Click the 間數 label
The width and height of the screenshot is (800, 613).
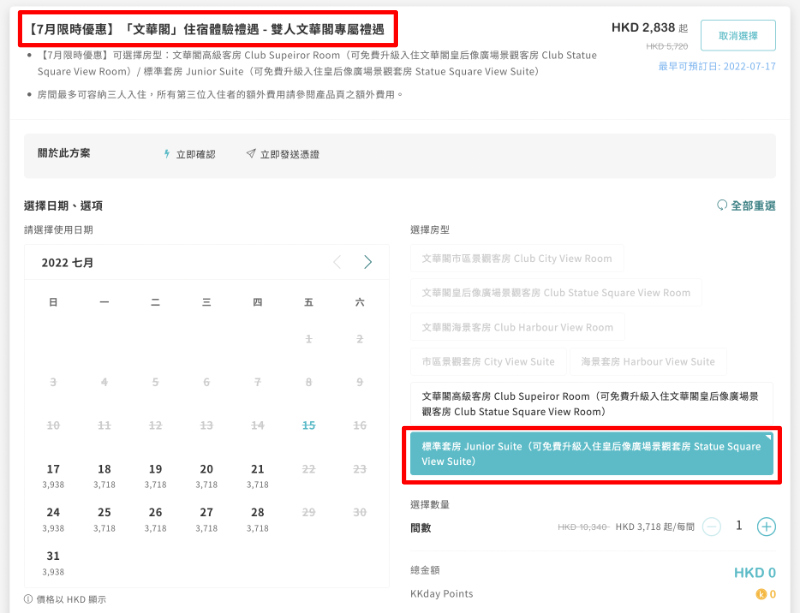420,528
